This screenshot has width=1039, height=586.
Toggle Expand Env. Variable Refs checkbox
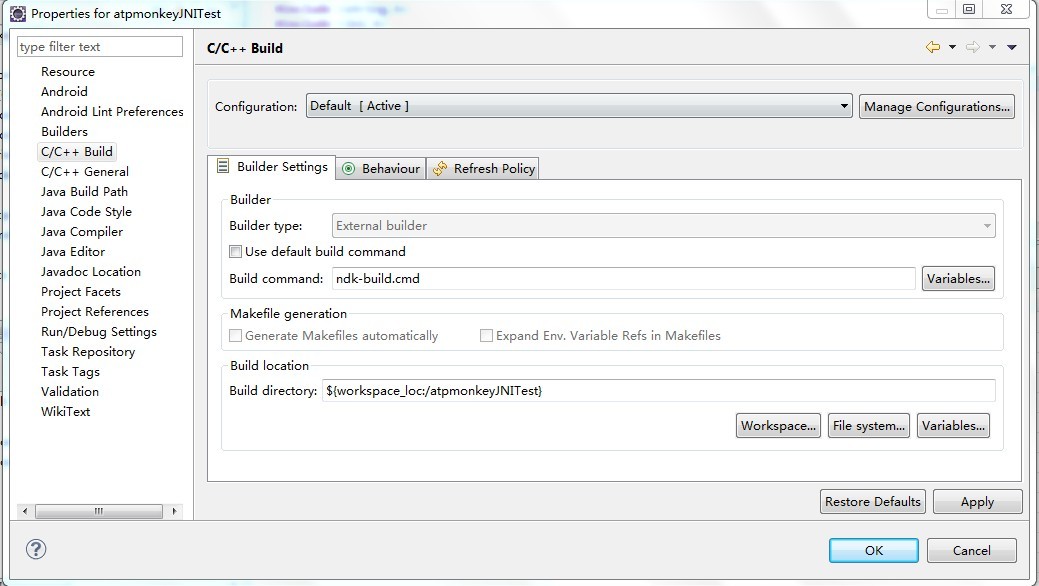coord(486,336)
